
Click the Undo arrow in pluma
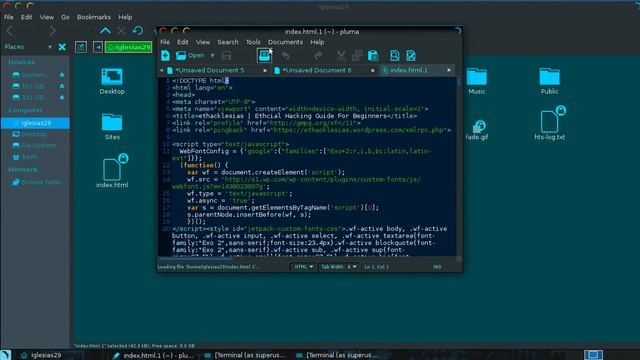286,56
